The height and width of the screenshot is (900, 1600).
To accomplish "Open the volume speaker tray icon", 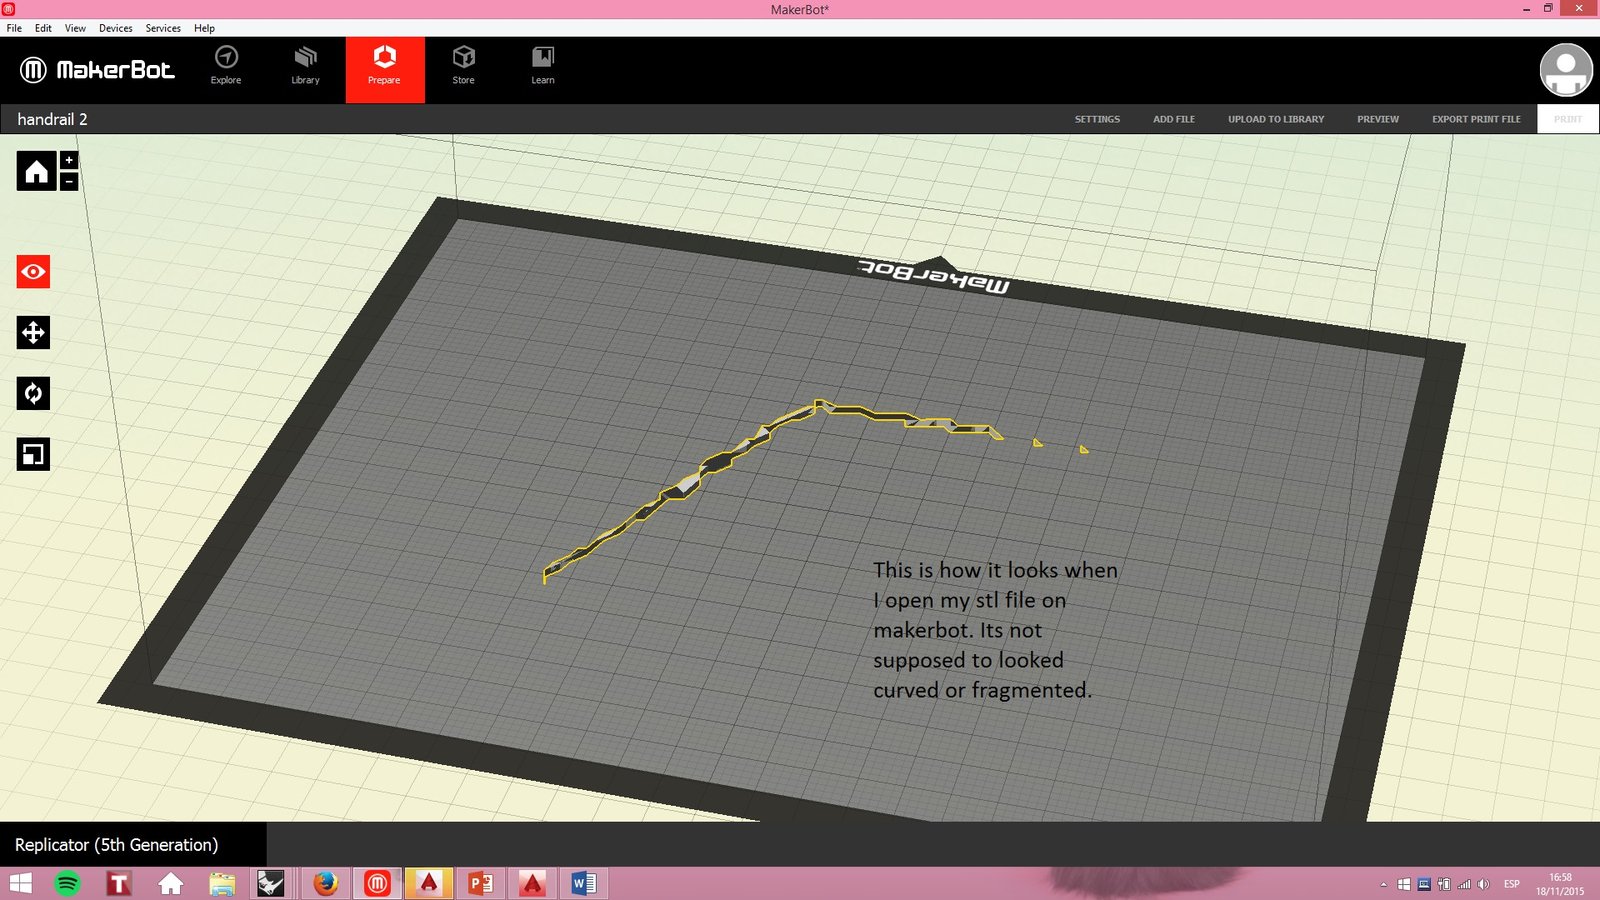I will point(1484,885).
